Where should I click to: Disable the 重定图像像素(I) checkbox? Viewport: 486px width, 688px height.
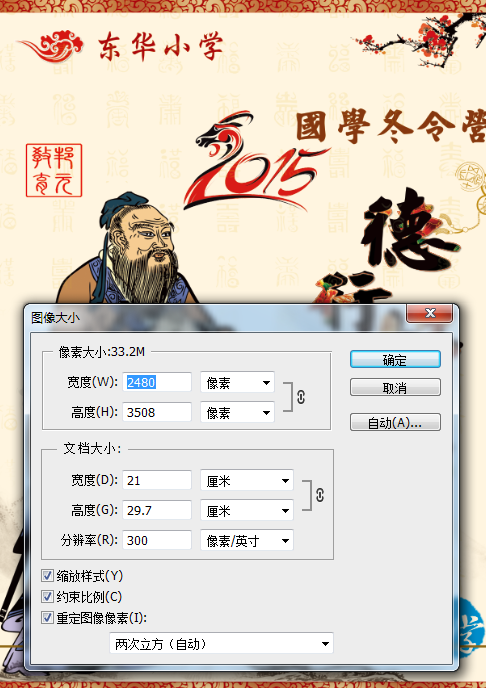pyautogui.click(x=47, y=618)
